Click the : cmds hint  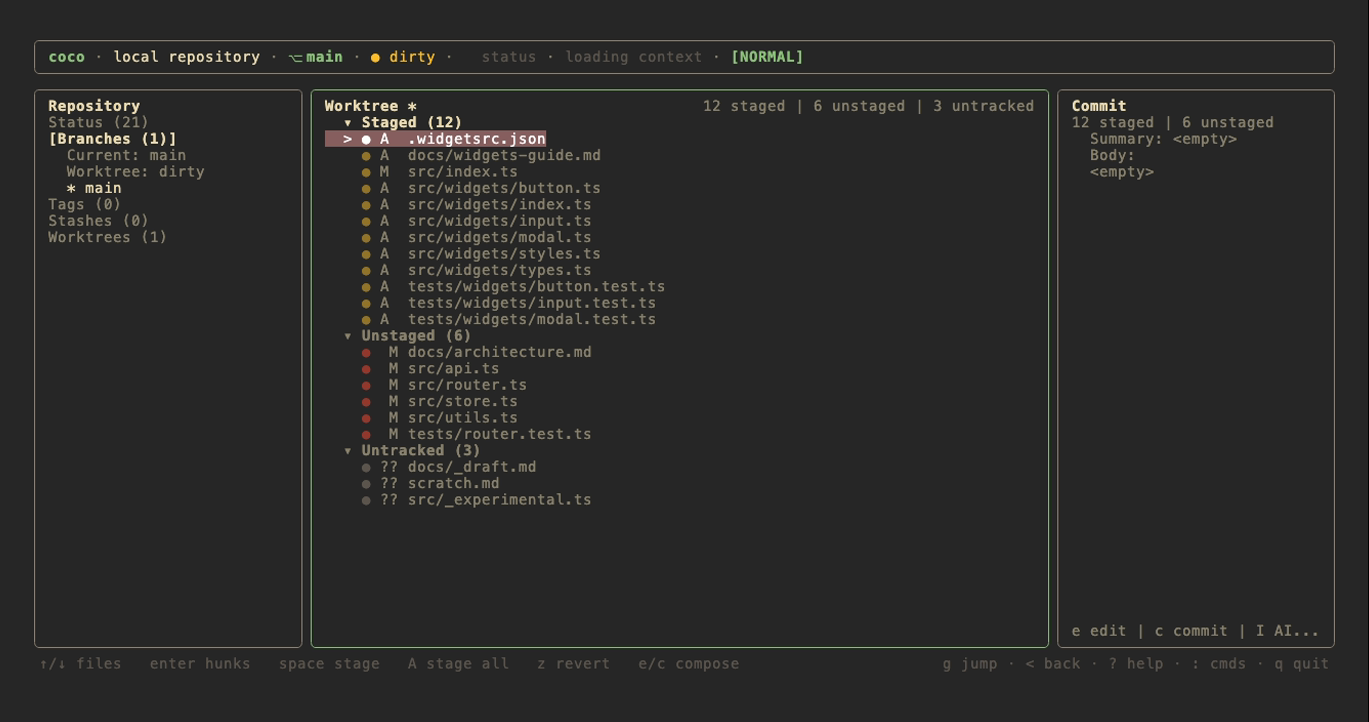1219,664
